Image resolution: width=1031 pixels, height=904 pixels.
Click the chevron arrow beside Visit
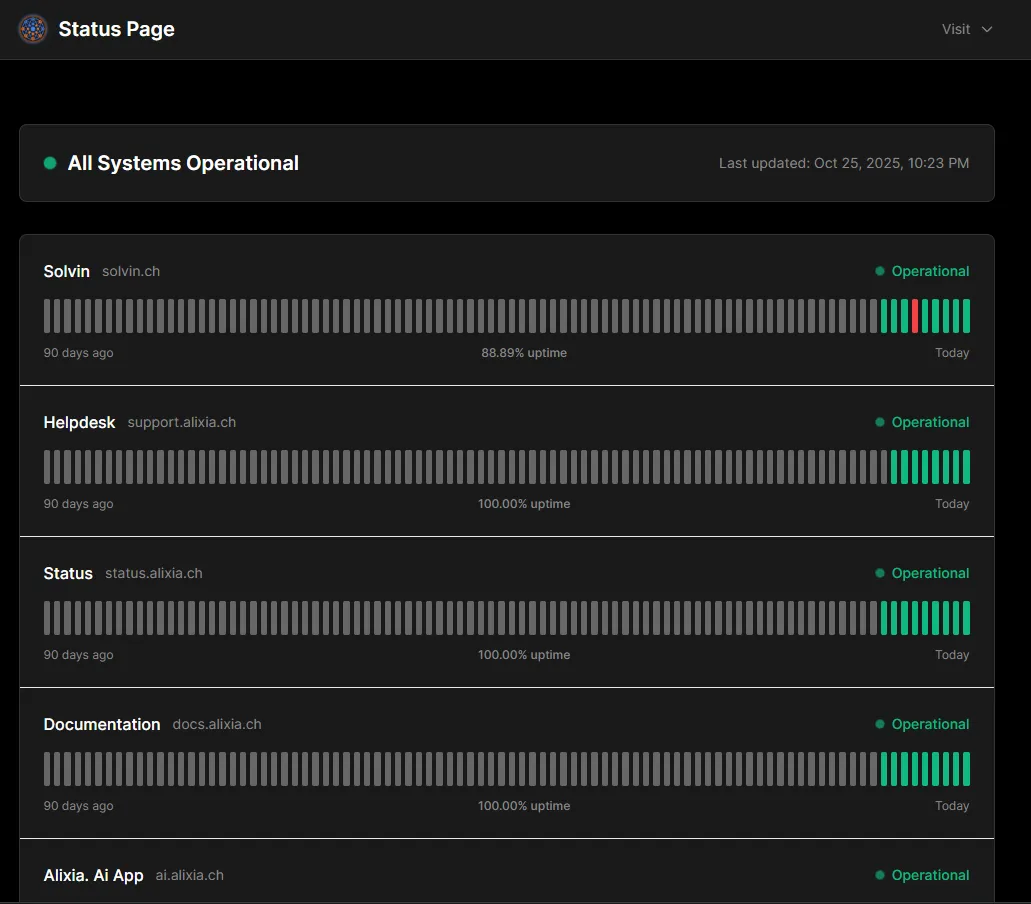987,30
